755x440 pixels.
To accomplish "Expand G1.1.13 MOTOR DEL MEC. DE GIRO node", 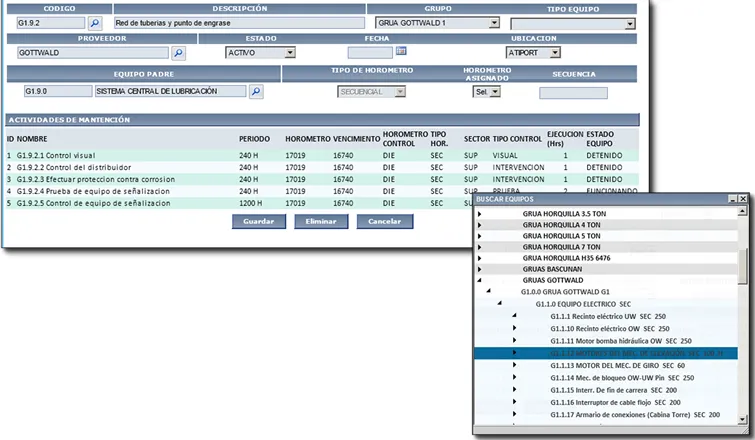I will pos(514,365).
